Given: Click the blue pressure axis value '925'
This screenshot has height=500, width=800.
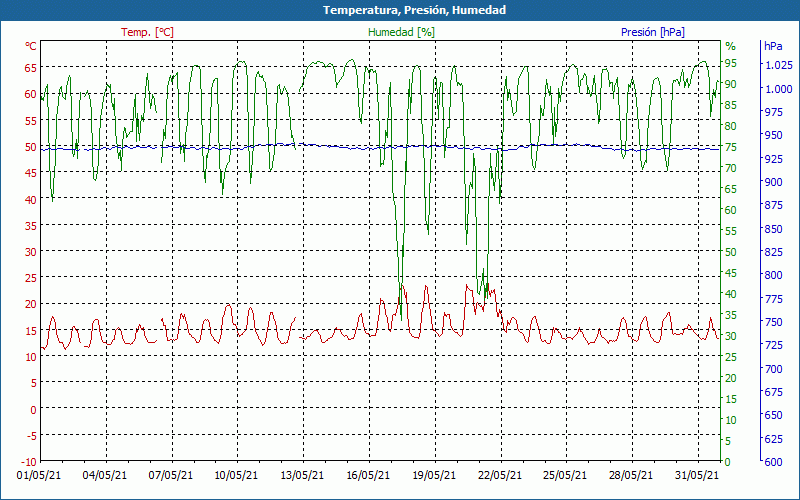Looking at the screenshot, I should coord(772,159).
